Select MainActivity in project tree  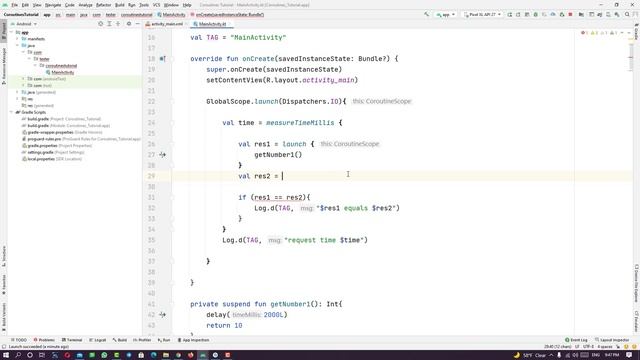tap(62, 72)
